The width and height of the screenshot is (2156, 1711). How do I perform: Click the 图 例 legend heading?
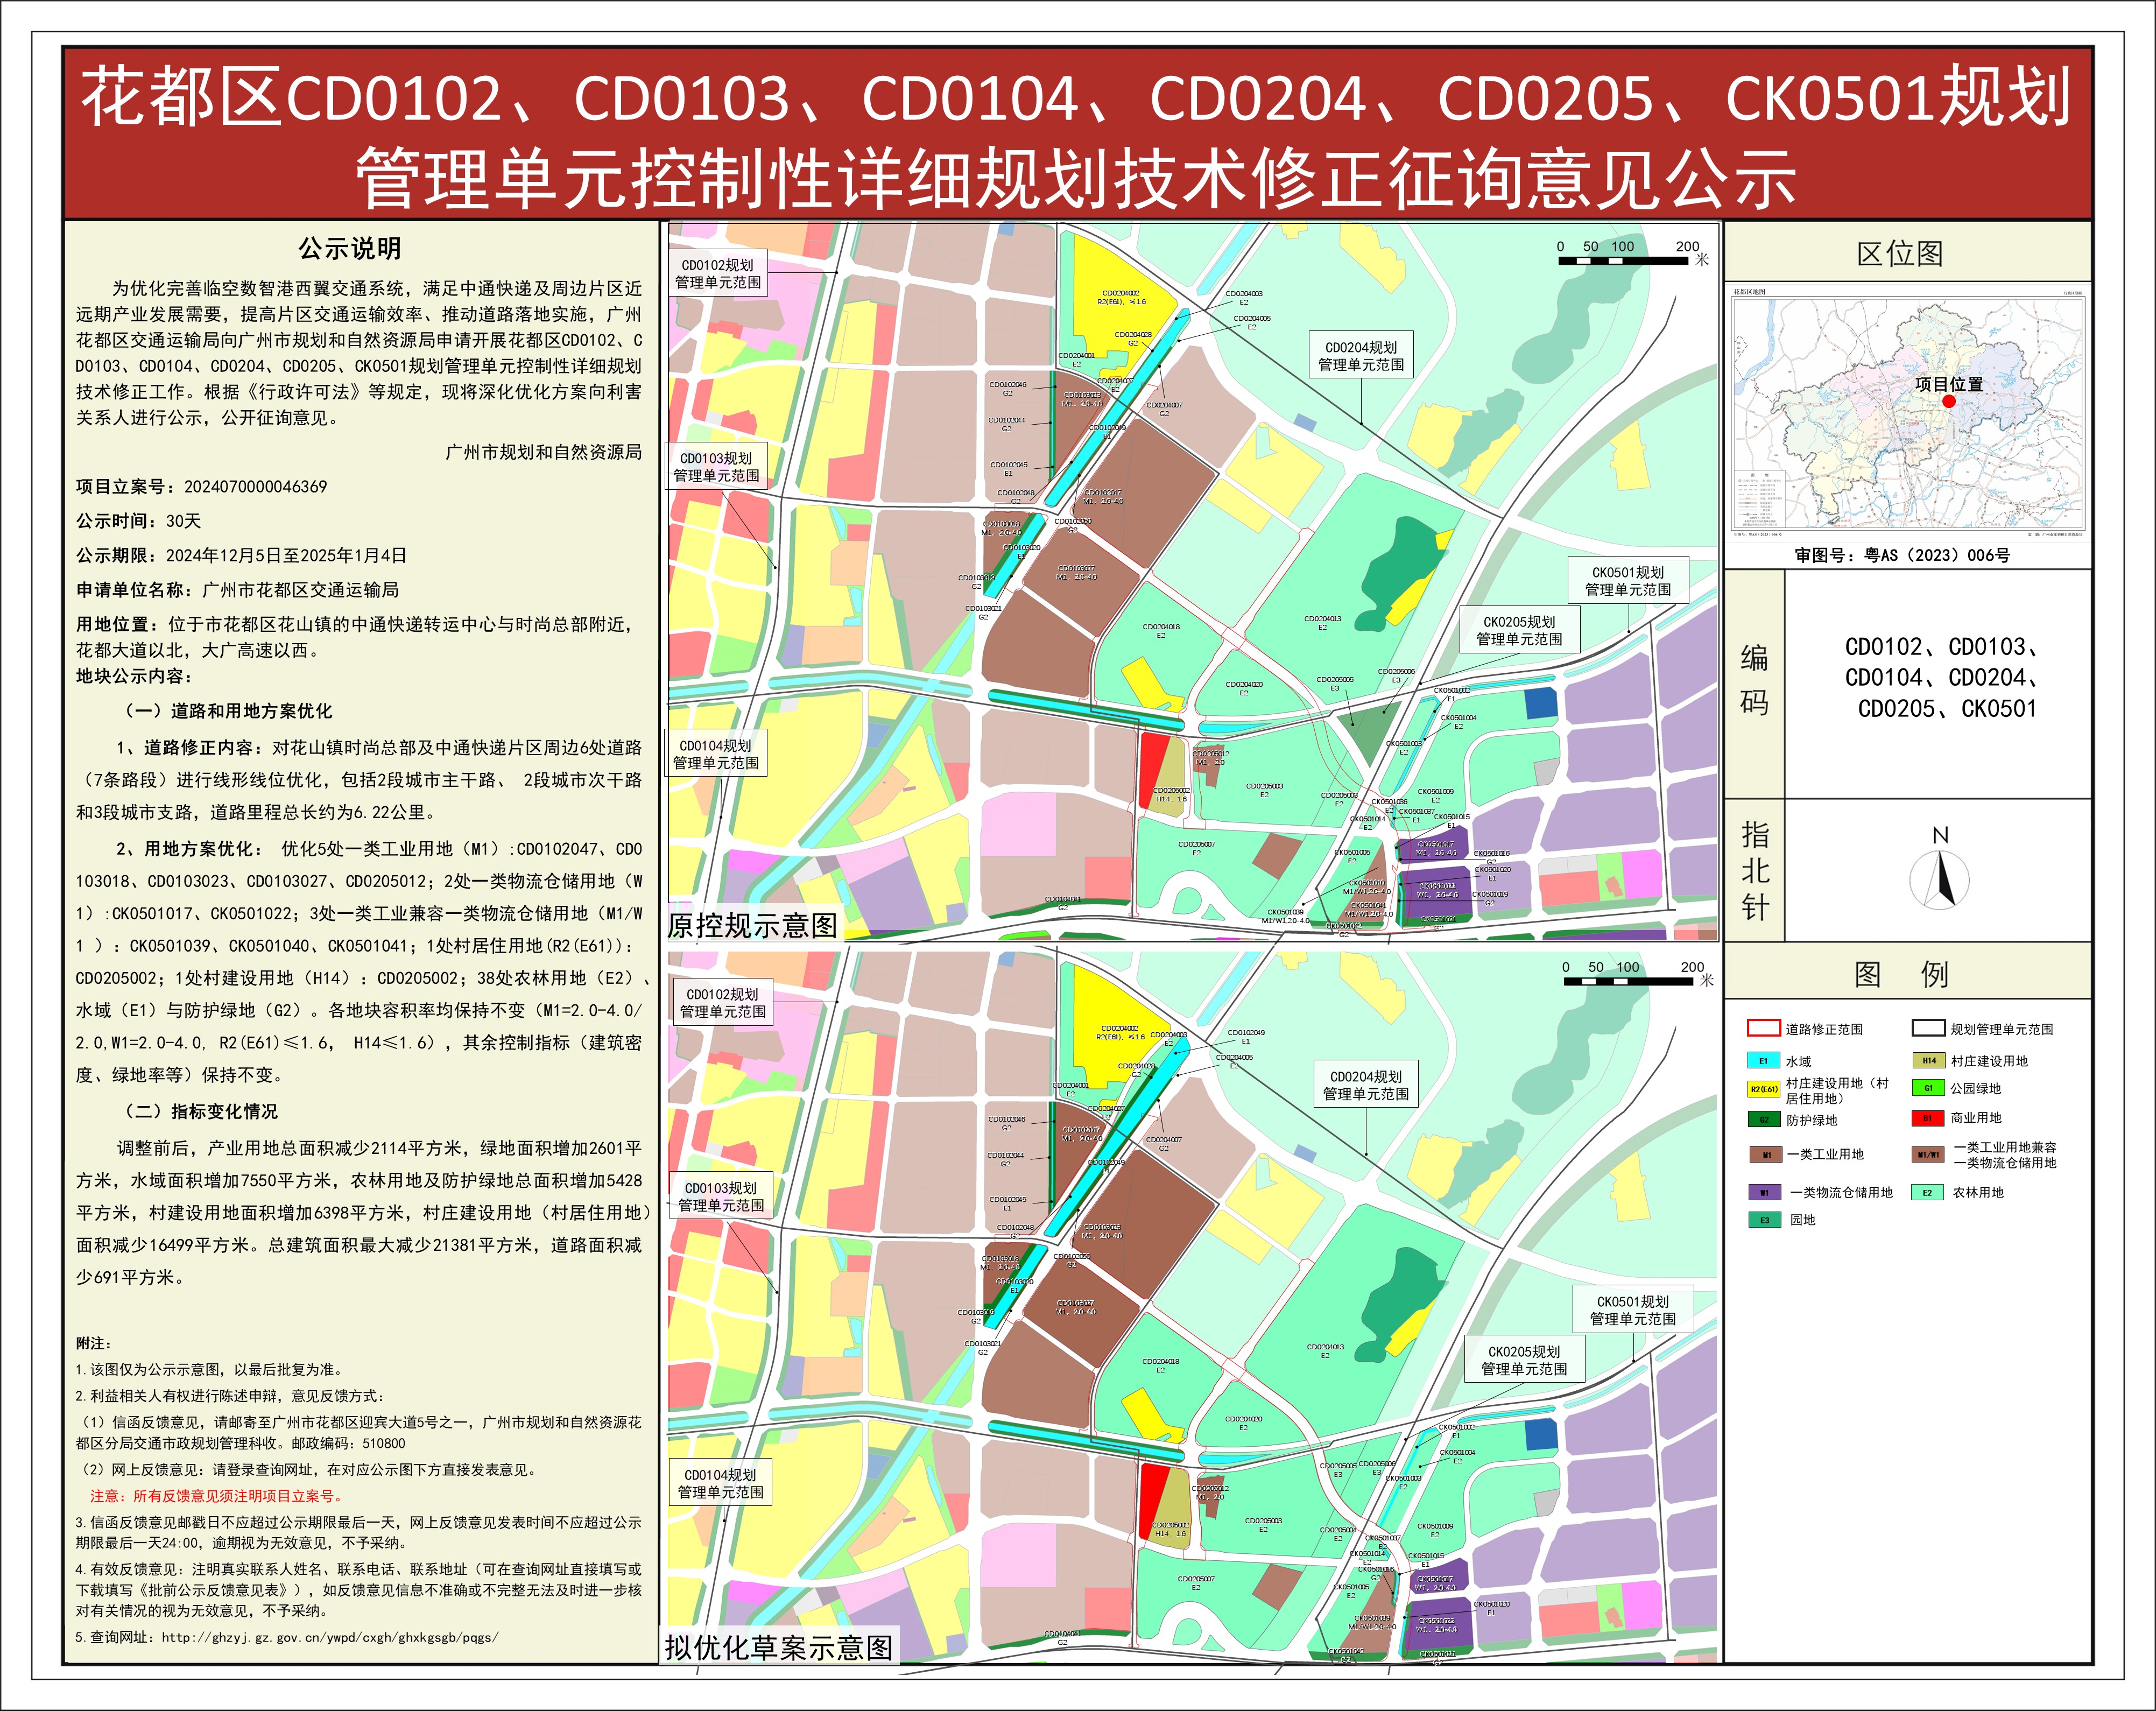[1901, 974]
